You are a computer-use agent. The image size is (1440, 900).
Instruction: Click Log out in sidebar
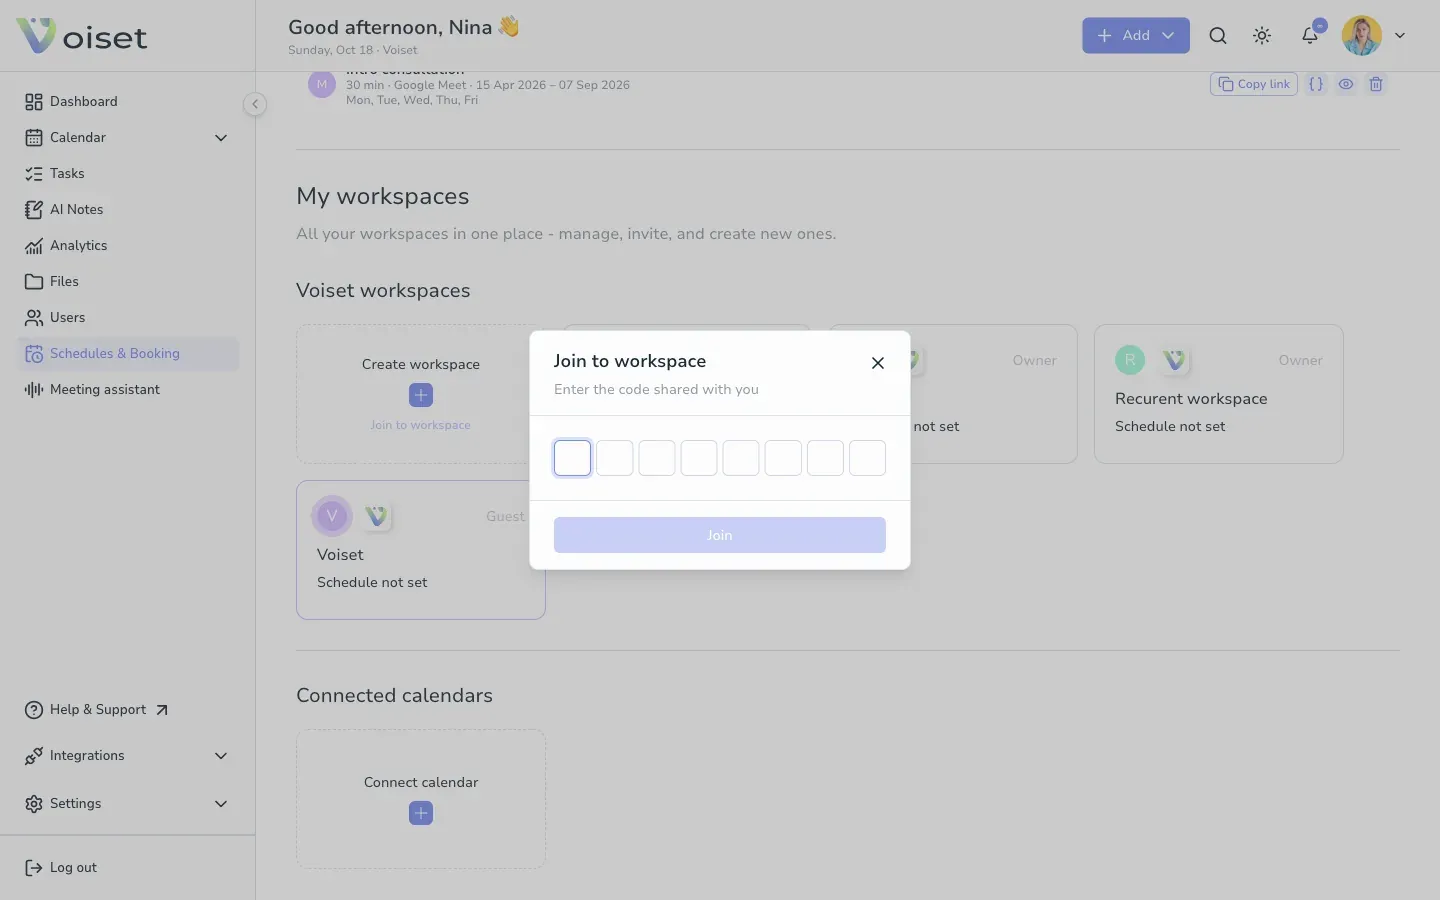pos(61,868)
